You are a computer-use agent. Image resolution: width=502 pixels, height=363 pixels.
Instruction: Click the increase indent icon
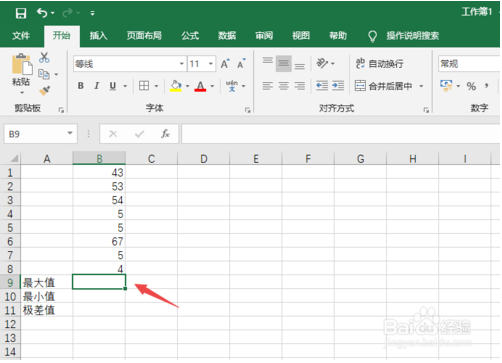pyautogui.click(x=338, y=86)
